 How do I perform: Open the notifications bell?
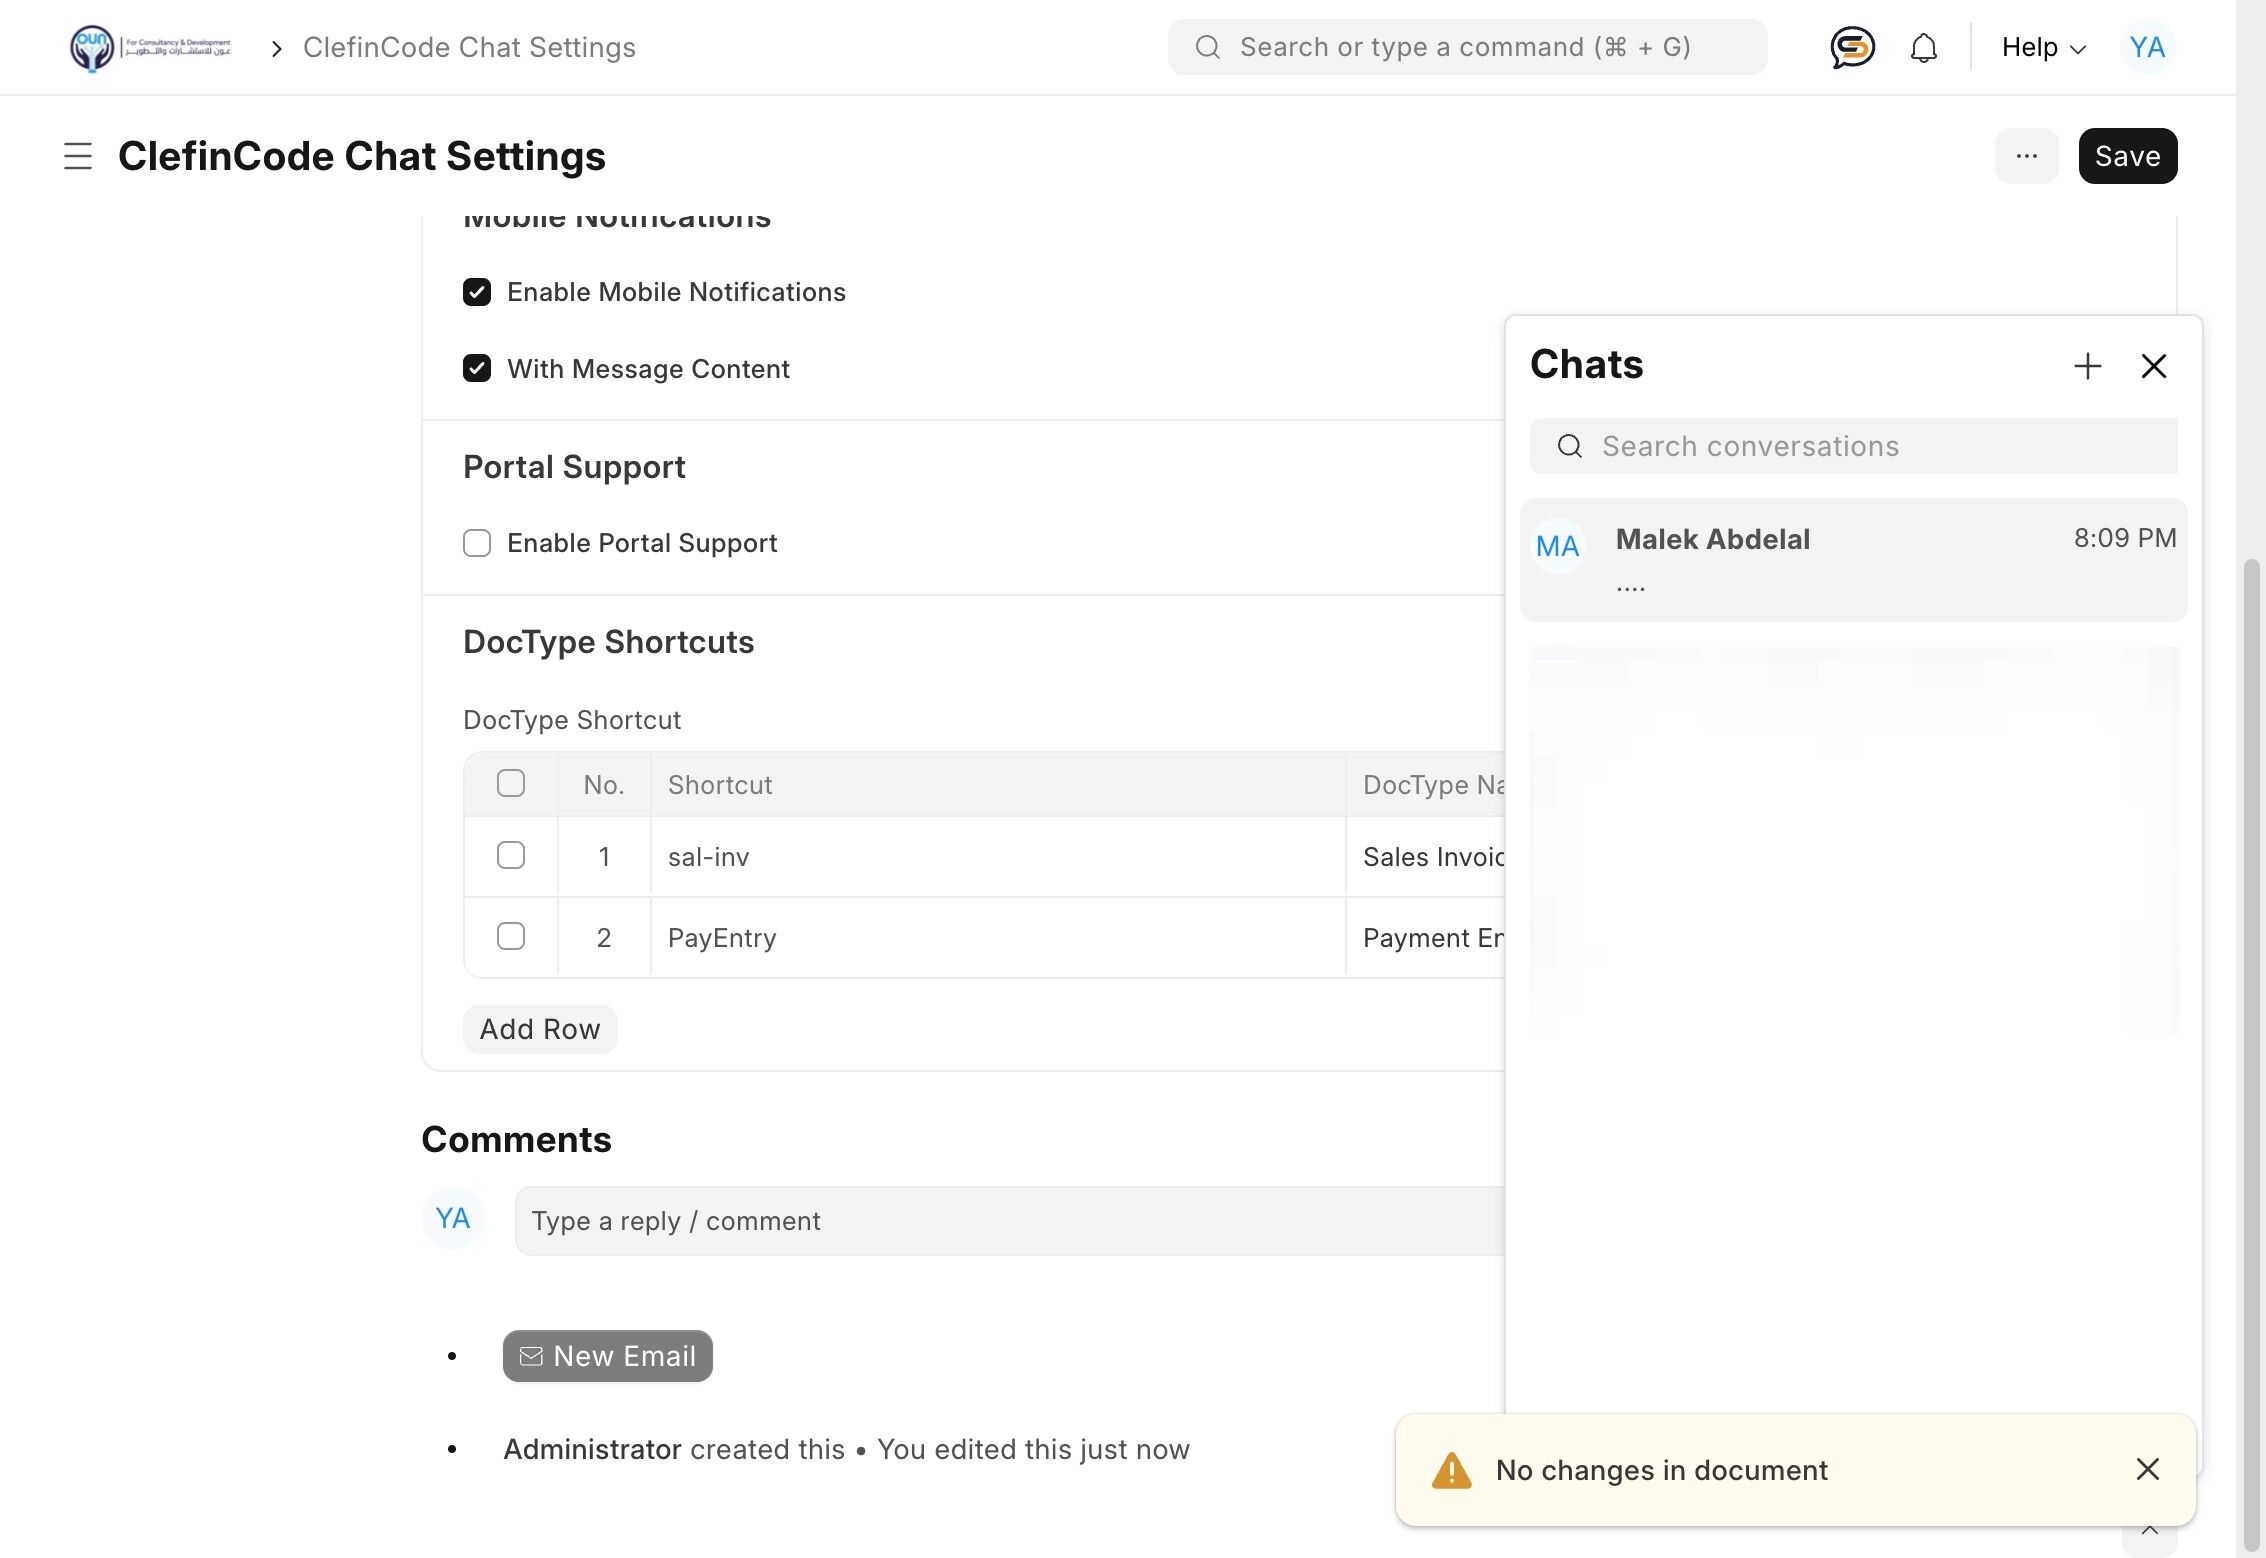coord(1923,47)
